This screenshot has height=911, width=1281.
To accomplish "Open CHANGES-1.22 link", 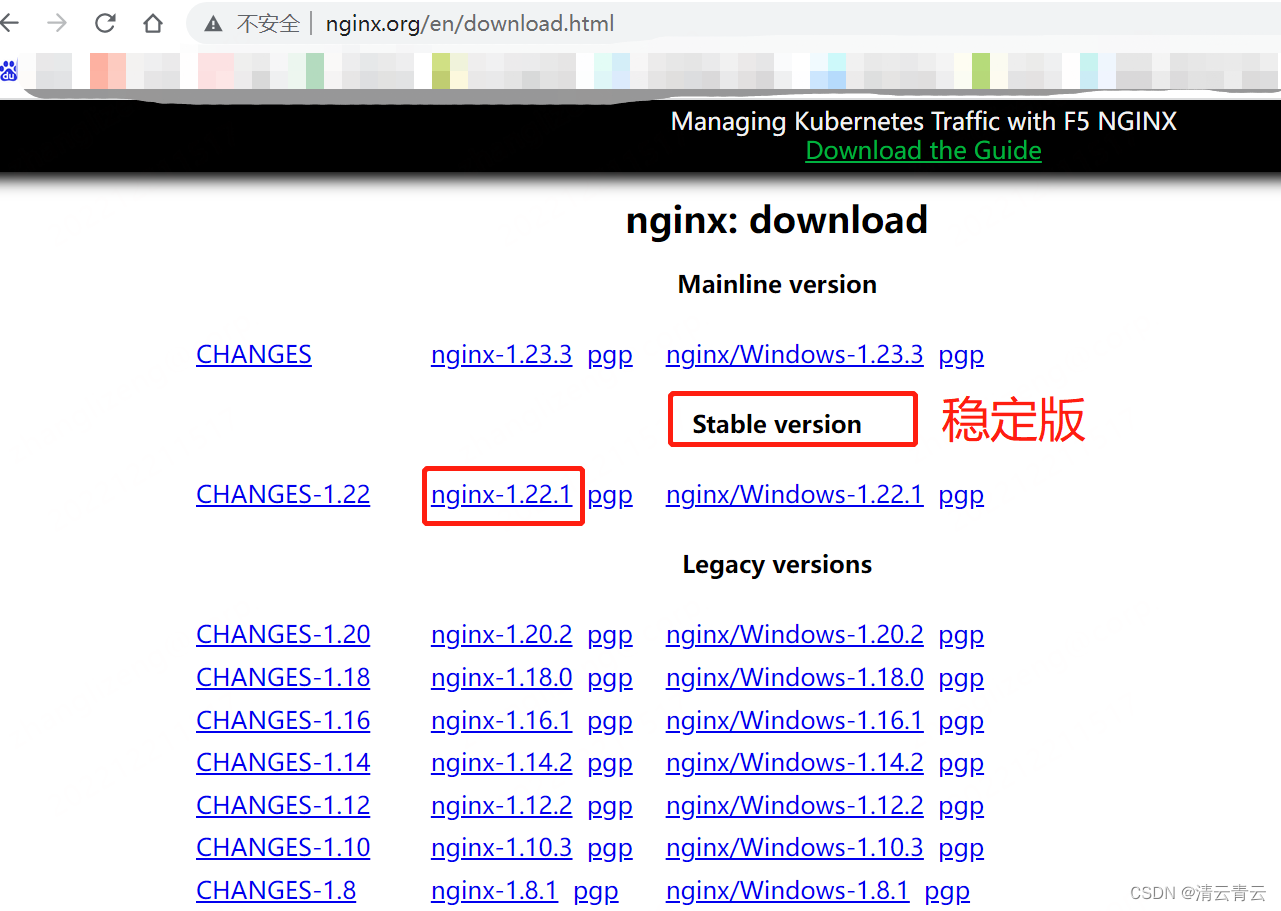I will (x=283, y=495).
